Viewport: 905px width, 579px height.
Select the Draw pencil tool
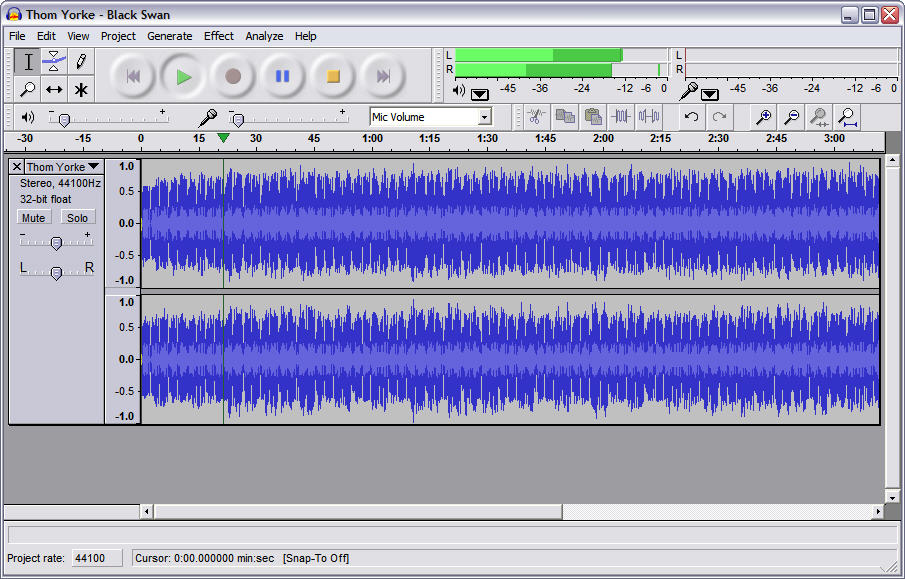coord(81,62)
